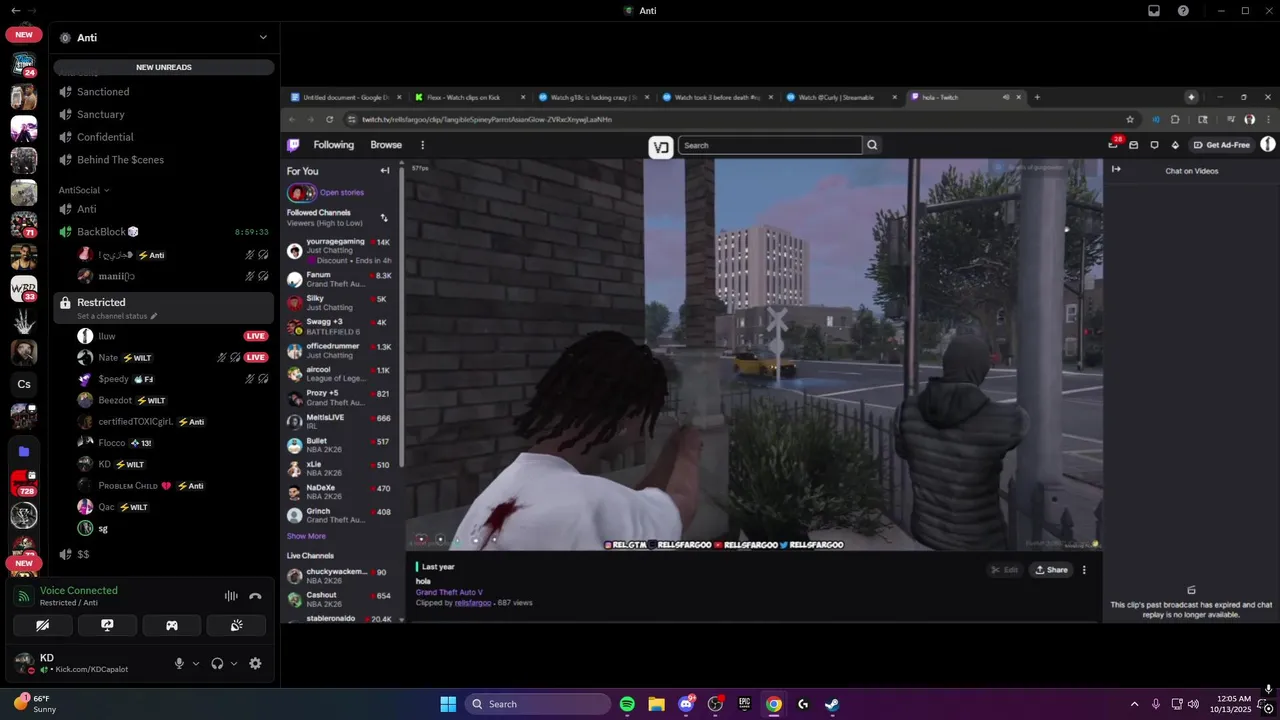Open headphone output options arrow
The width and height of the screenshot is (1280, 720).
pyautogui.click(x=234, y=663)
